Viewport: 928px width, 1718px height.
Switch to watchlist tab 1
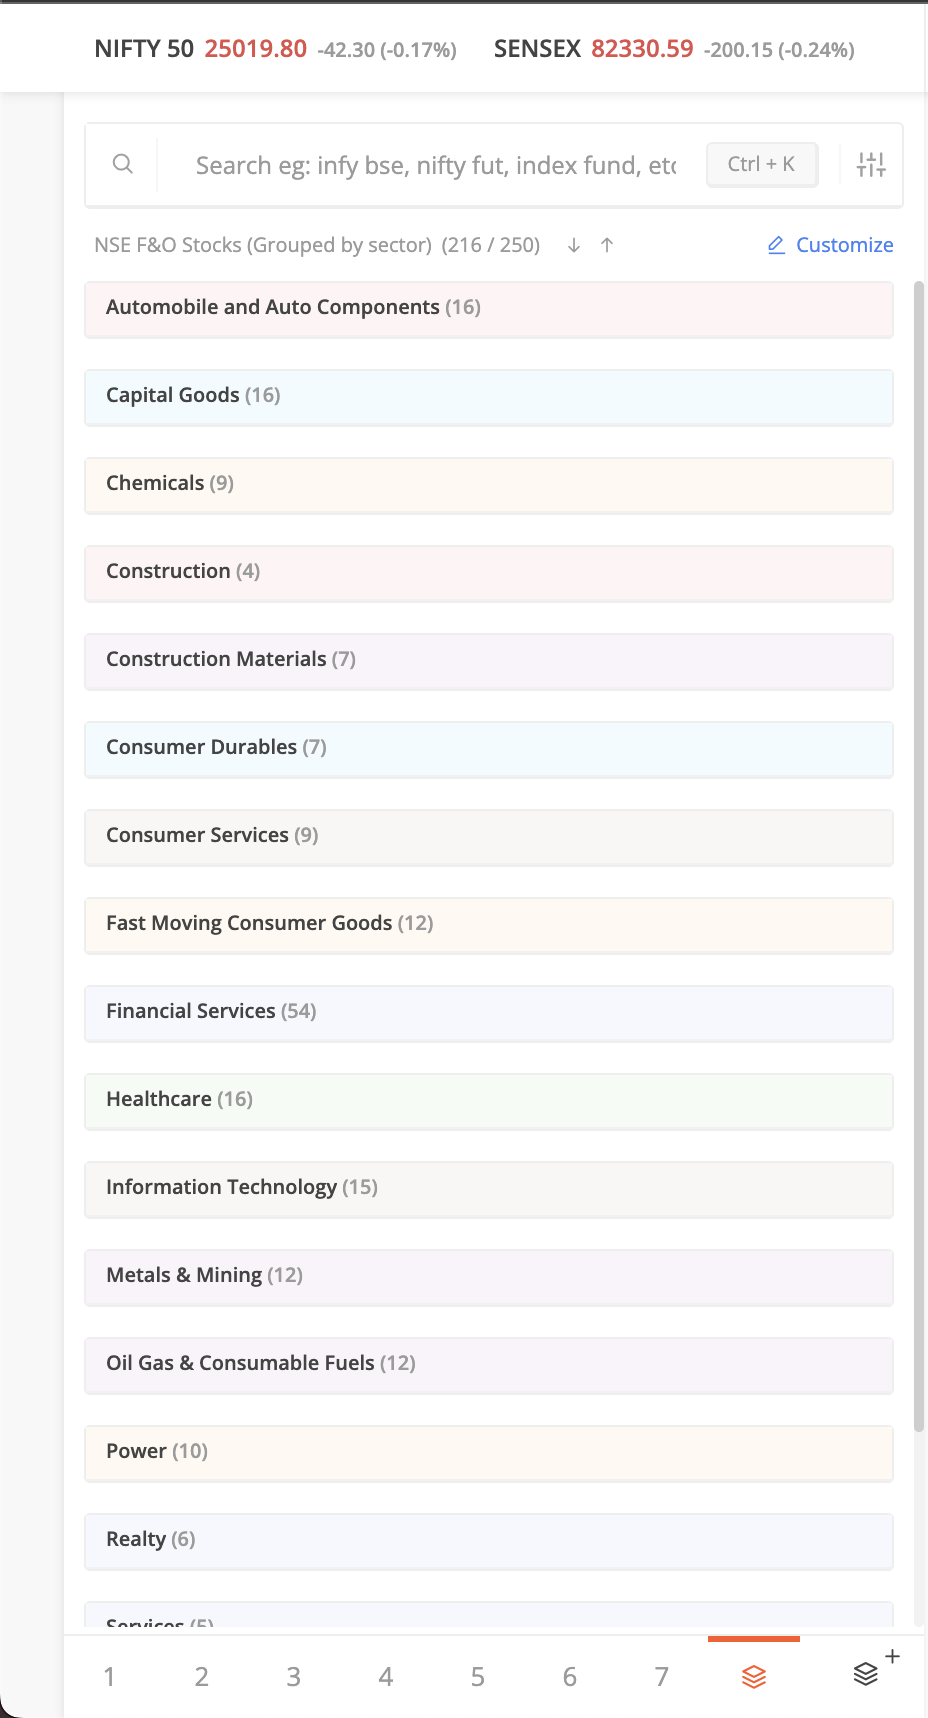pos(109,1677)
